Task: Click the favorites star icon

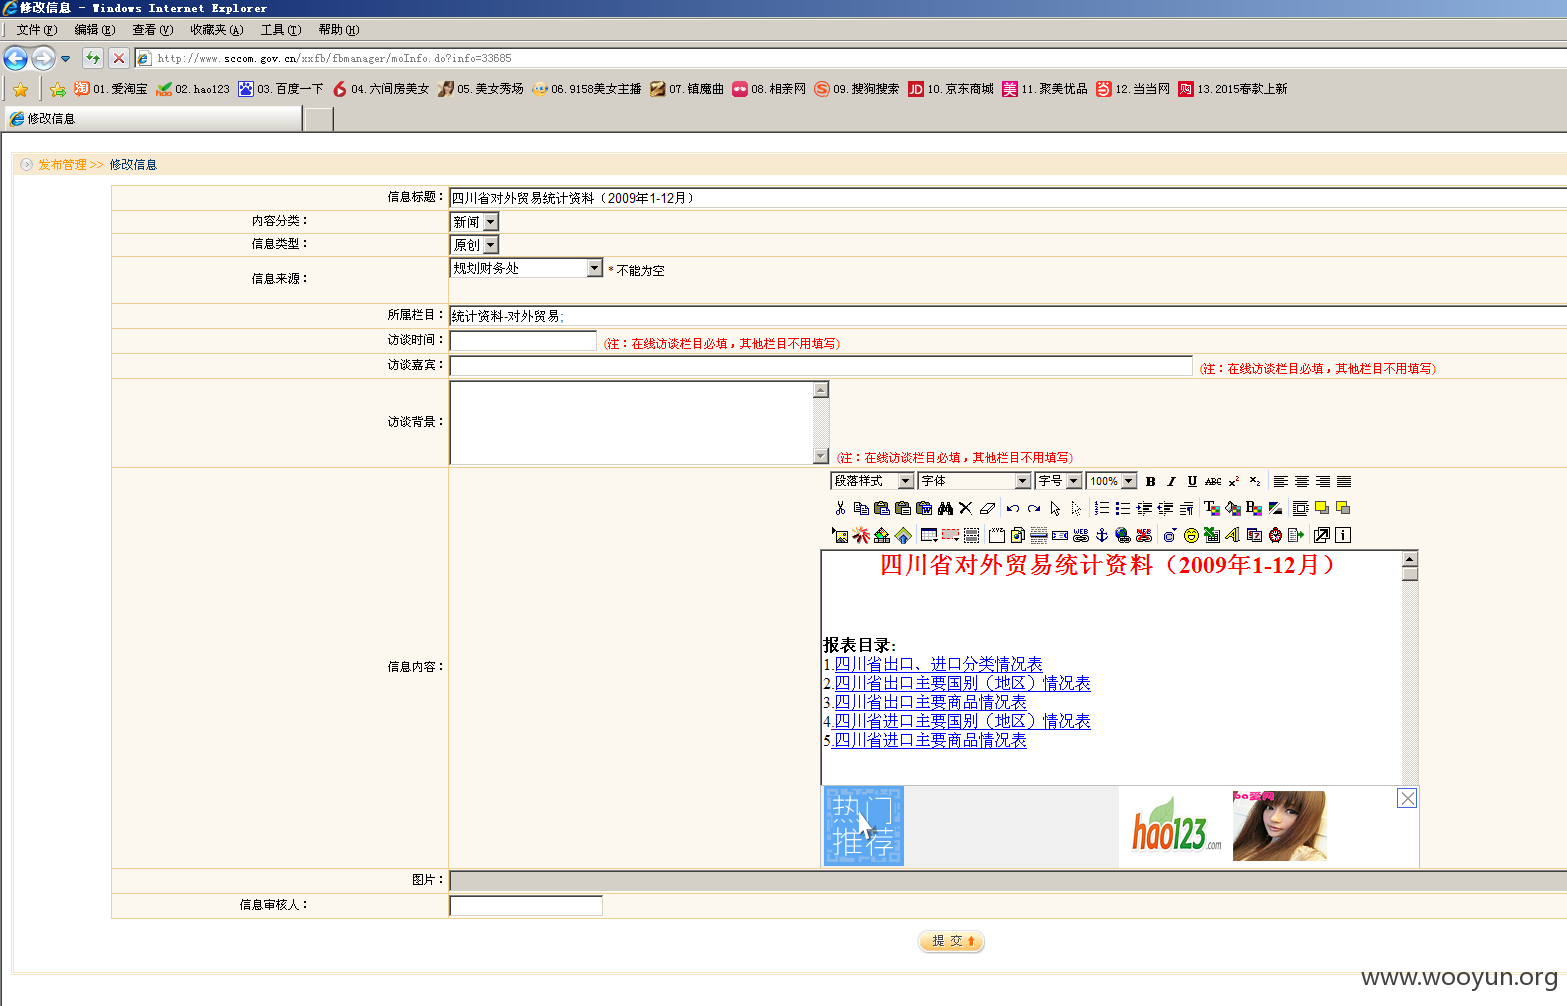Action: pos(20,89)
